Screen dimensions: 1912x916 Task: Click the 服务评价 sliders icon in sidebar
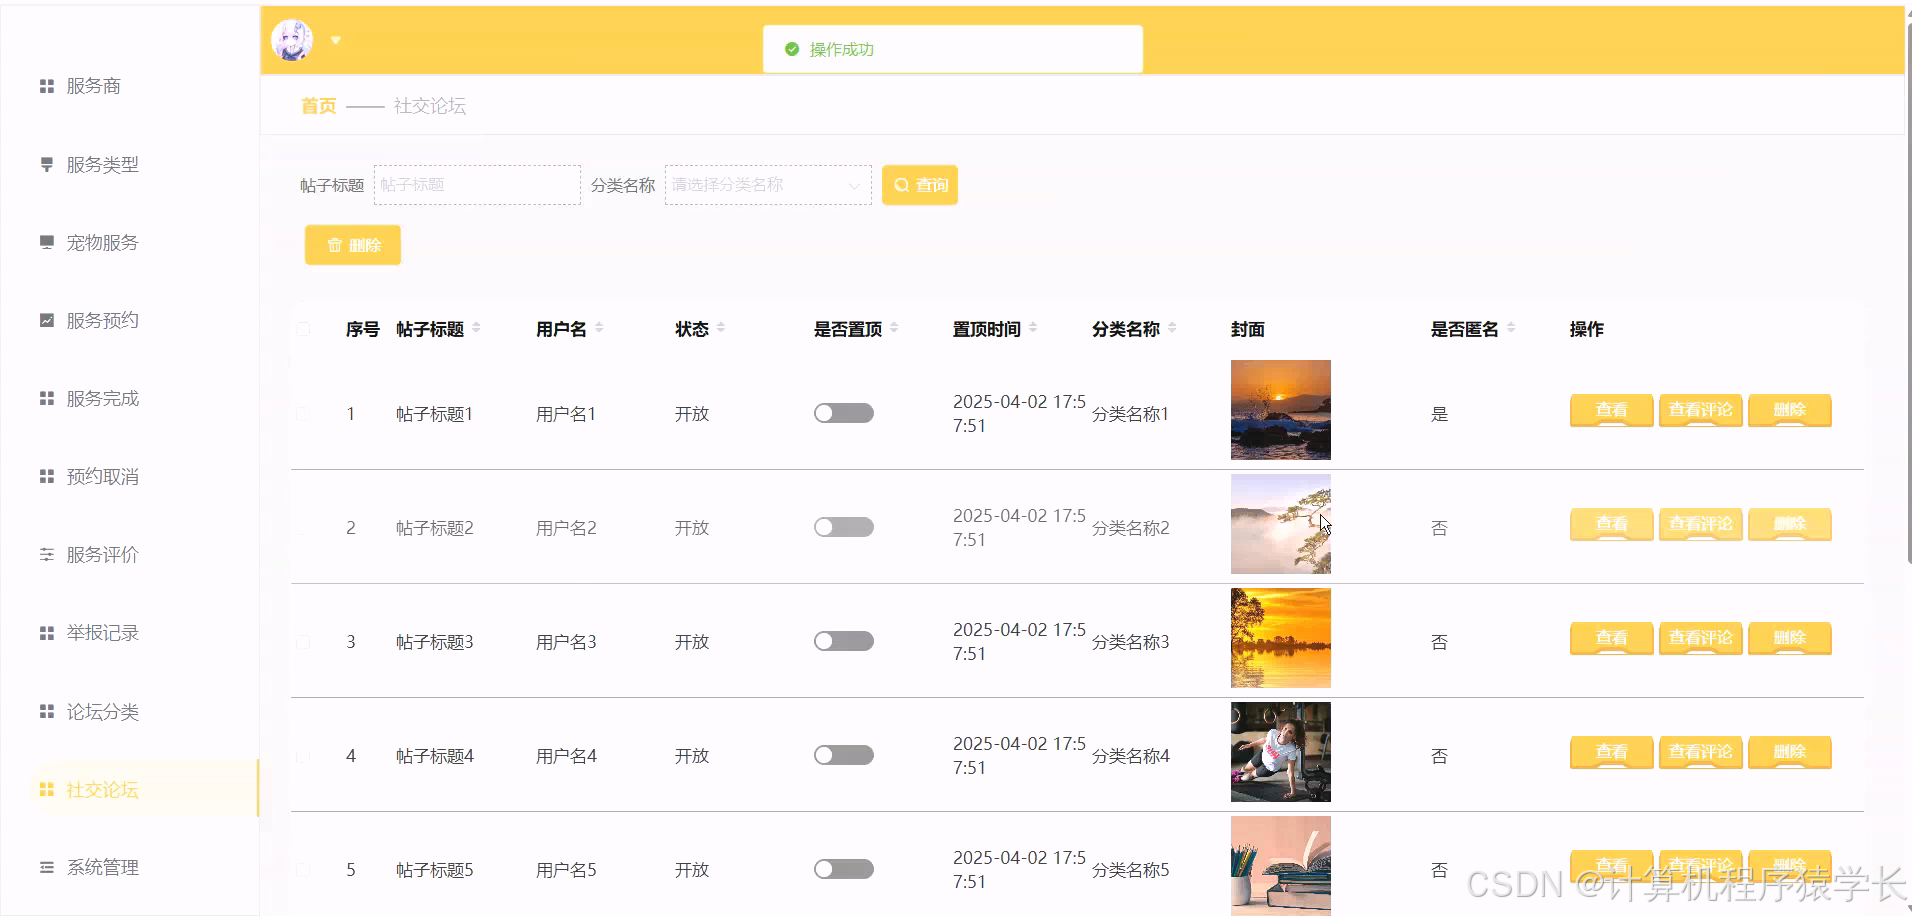click(46, 554)
